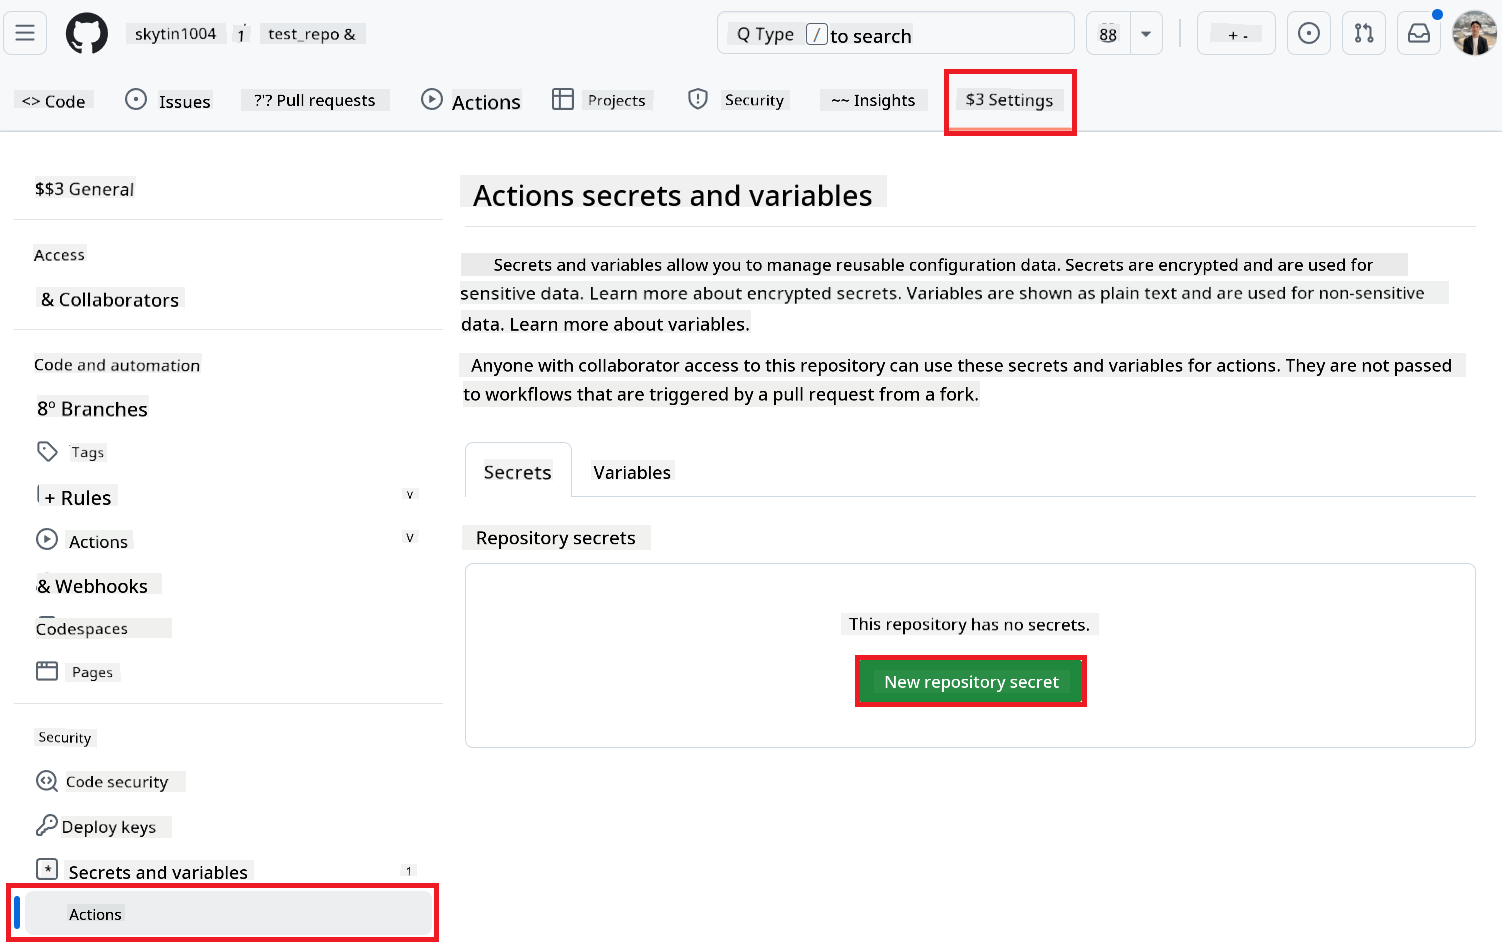Open the repository star dropdown arrow

pos(1145,32)
